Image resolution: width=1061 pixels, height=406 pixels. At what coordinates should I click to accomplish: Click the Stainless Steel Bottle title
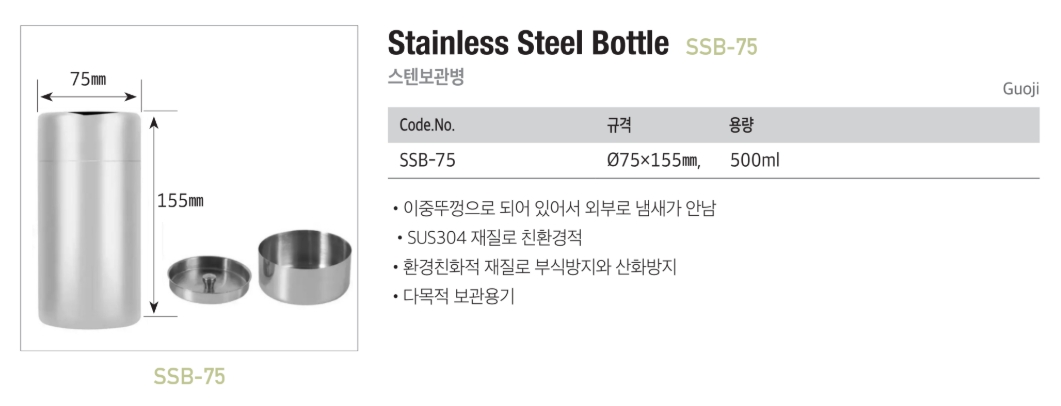point(527,44)
